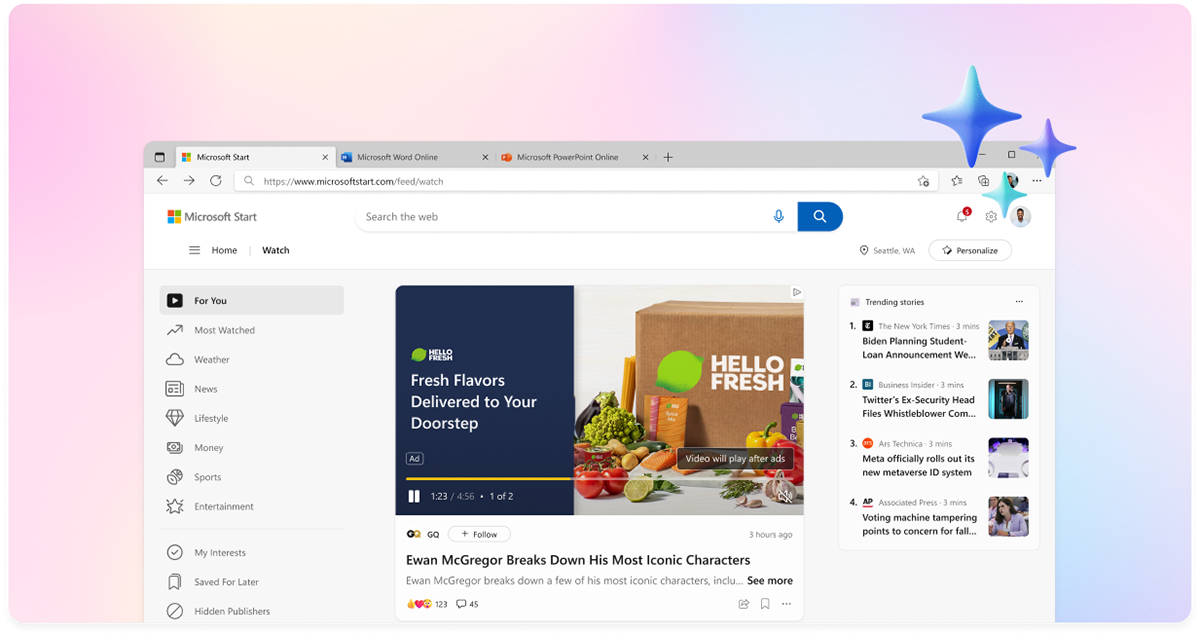Image resolution: width=1200 pixels, height=636 pixels.
Task: Click the Trending stories heading
Action: pyautogui.click(x=895, y=302)
